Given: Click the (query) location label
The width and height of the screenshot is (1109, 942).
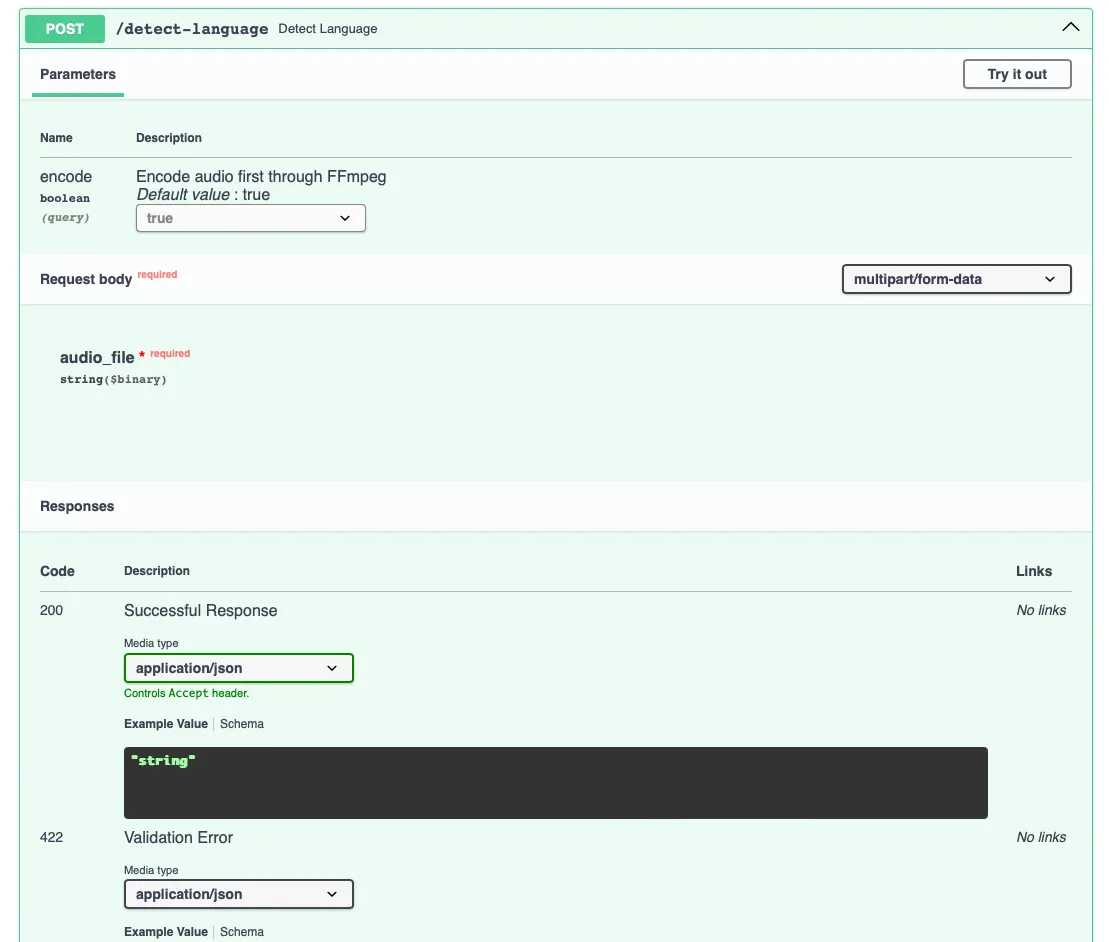Looking at the screenshot, I should pyautogui.click(x=65, y=217).
